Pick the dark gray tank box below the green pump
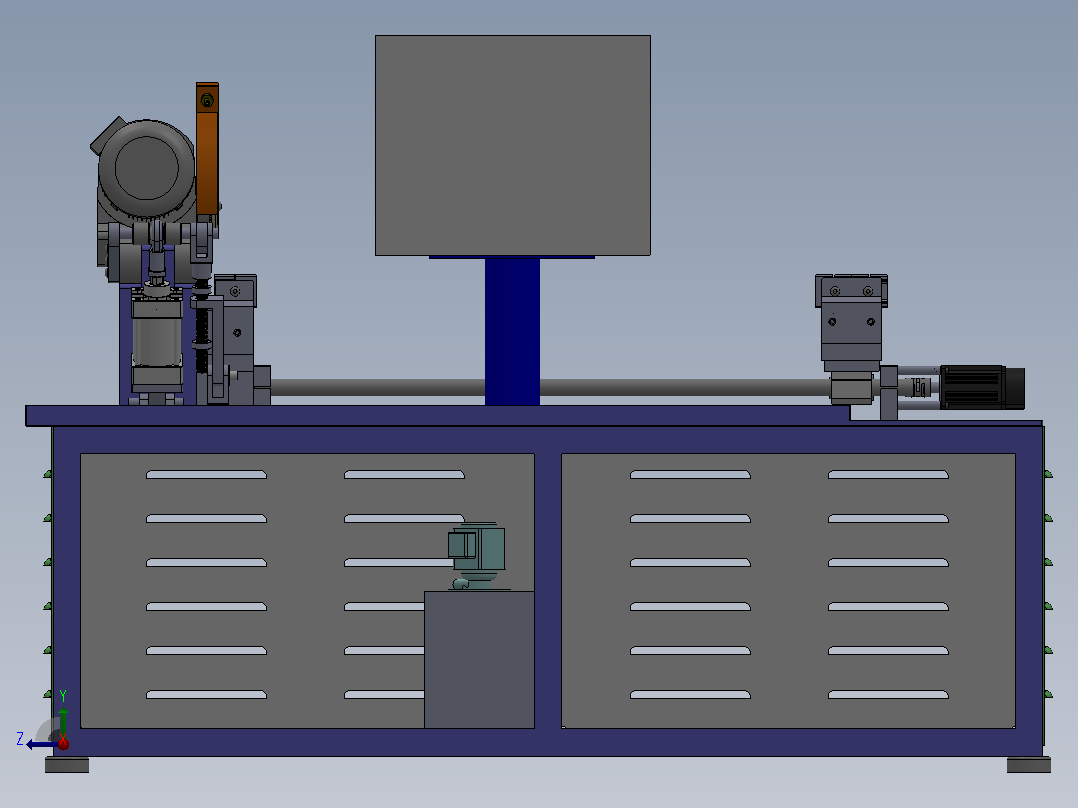This screenshot has height=808, width=1078. click(x=479, y=659)
